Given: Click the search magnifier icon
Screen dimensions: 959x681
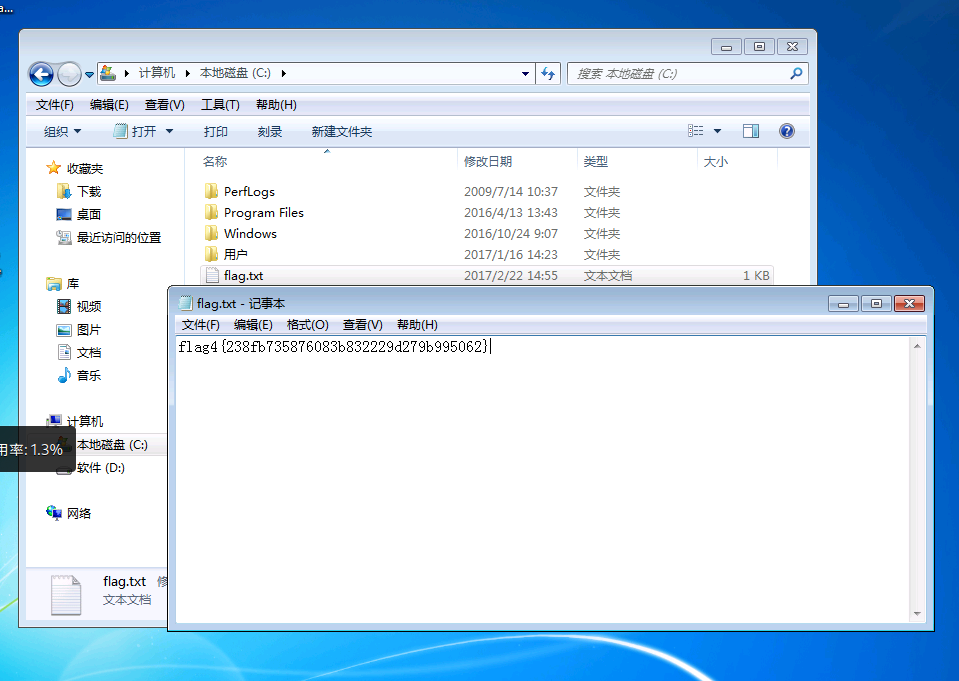Looking at the screenshot, I should (x=796, y=73).
